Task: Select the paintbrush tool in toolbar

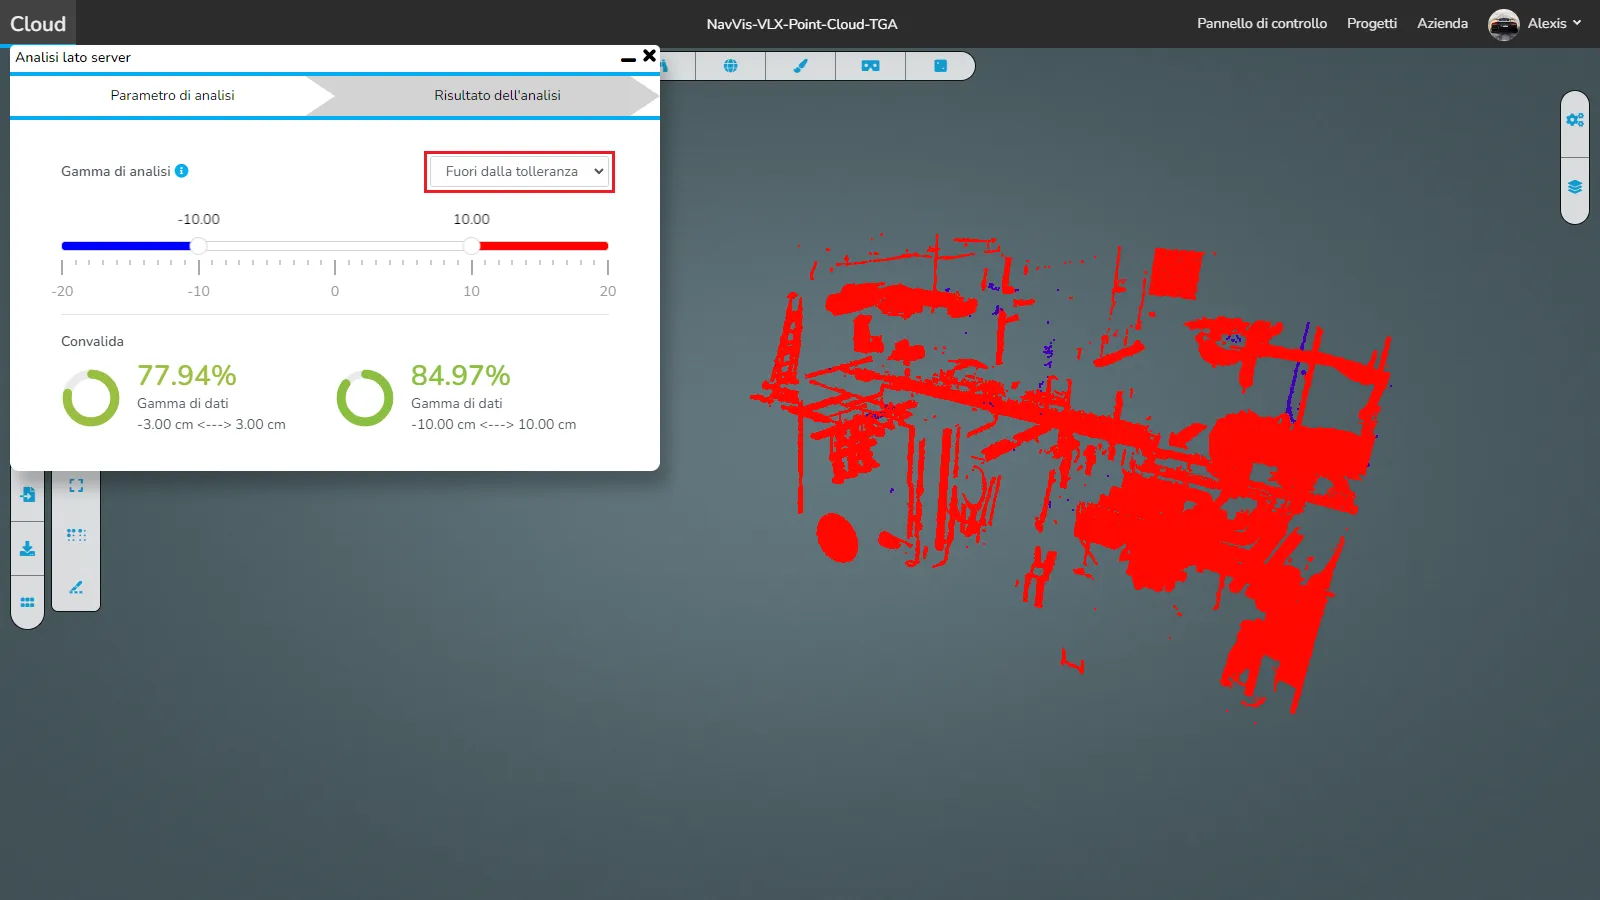Action: [x=800, y=66]
